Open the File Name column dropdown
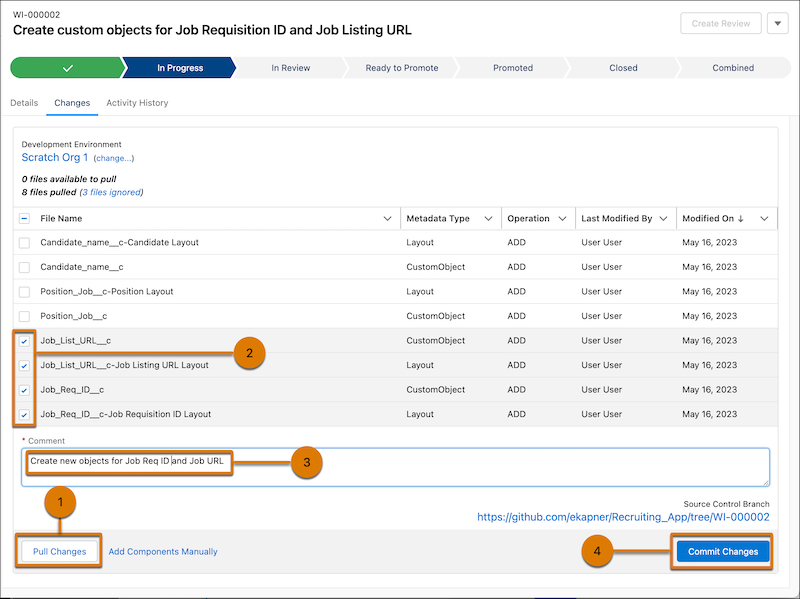800x599 pixels. tap(389, 218)
